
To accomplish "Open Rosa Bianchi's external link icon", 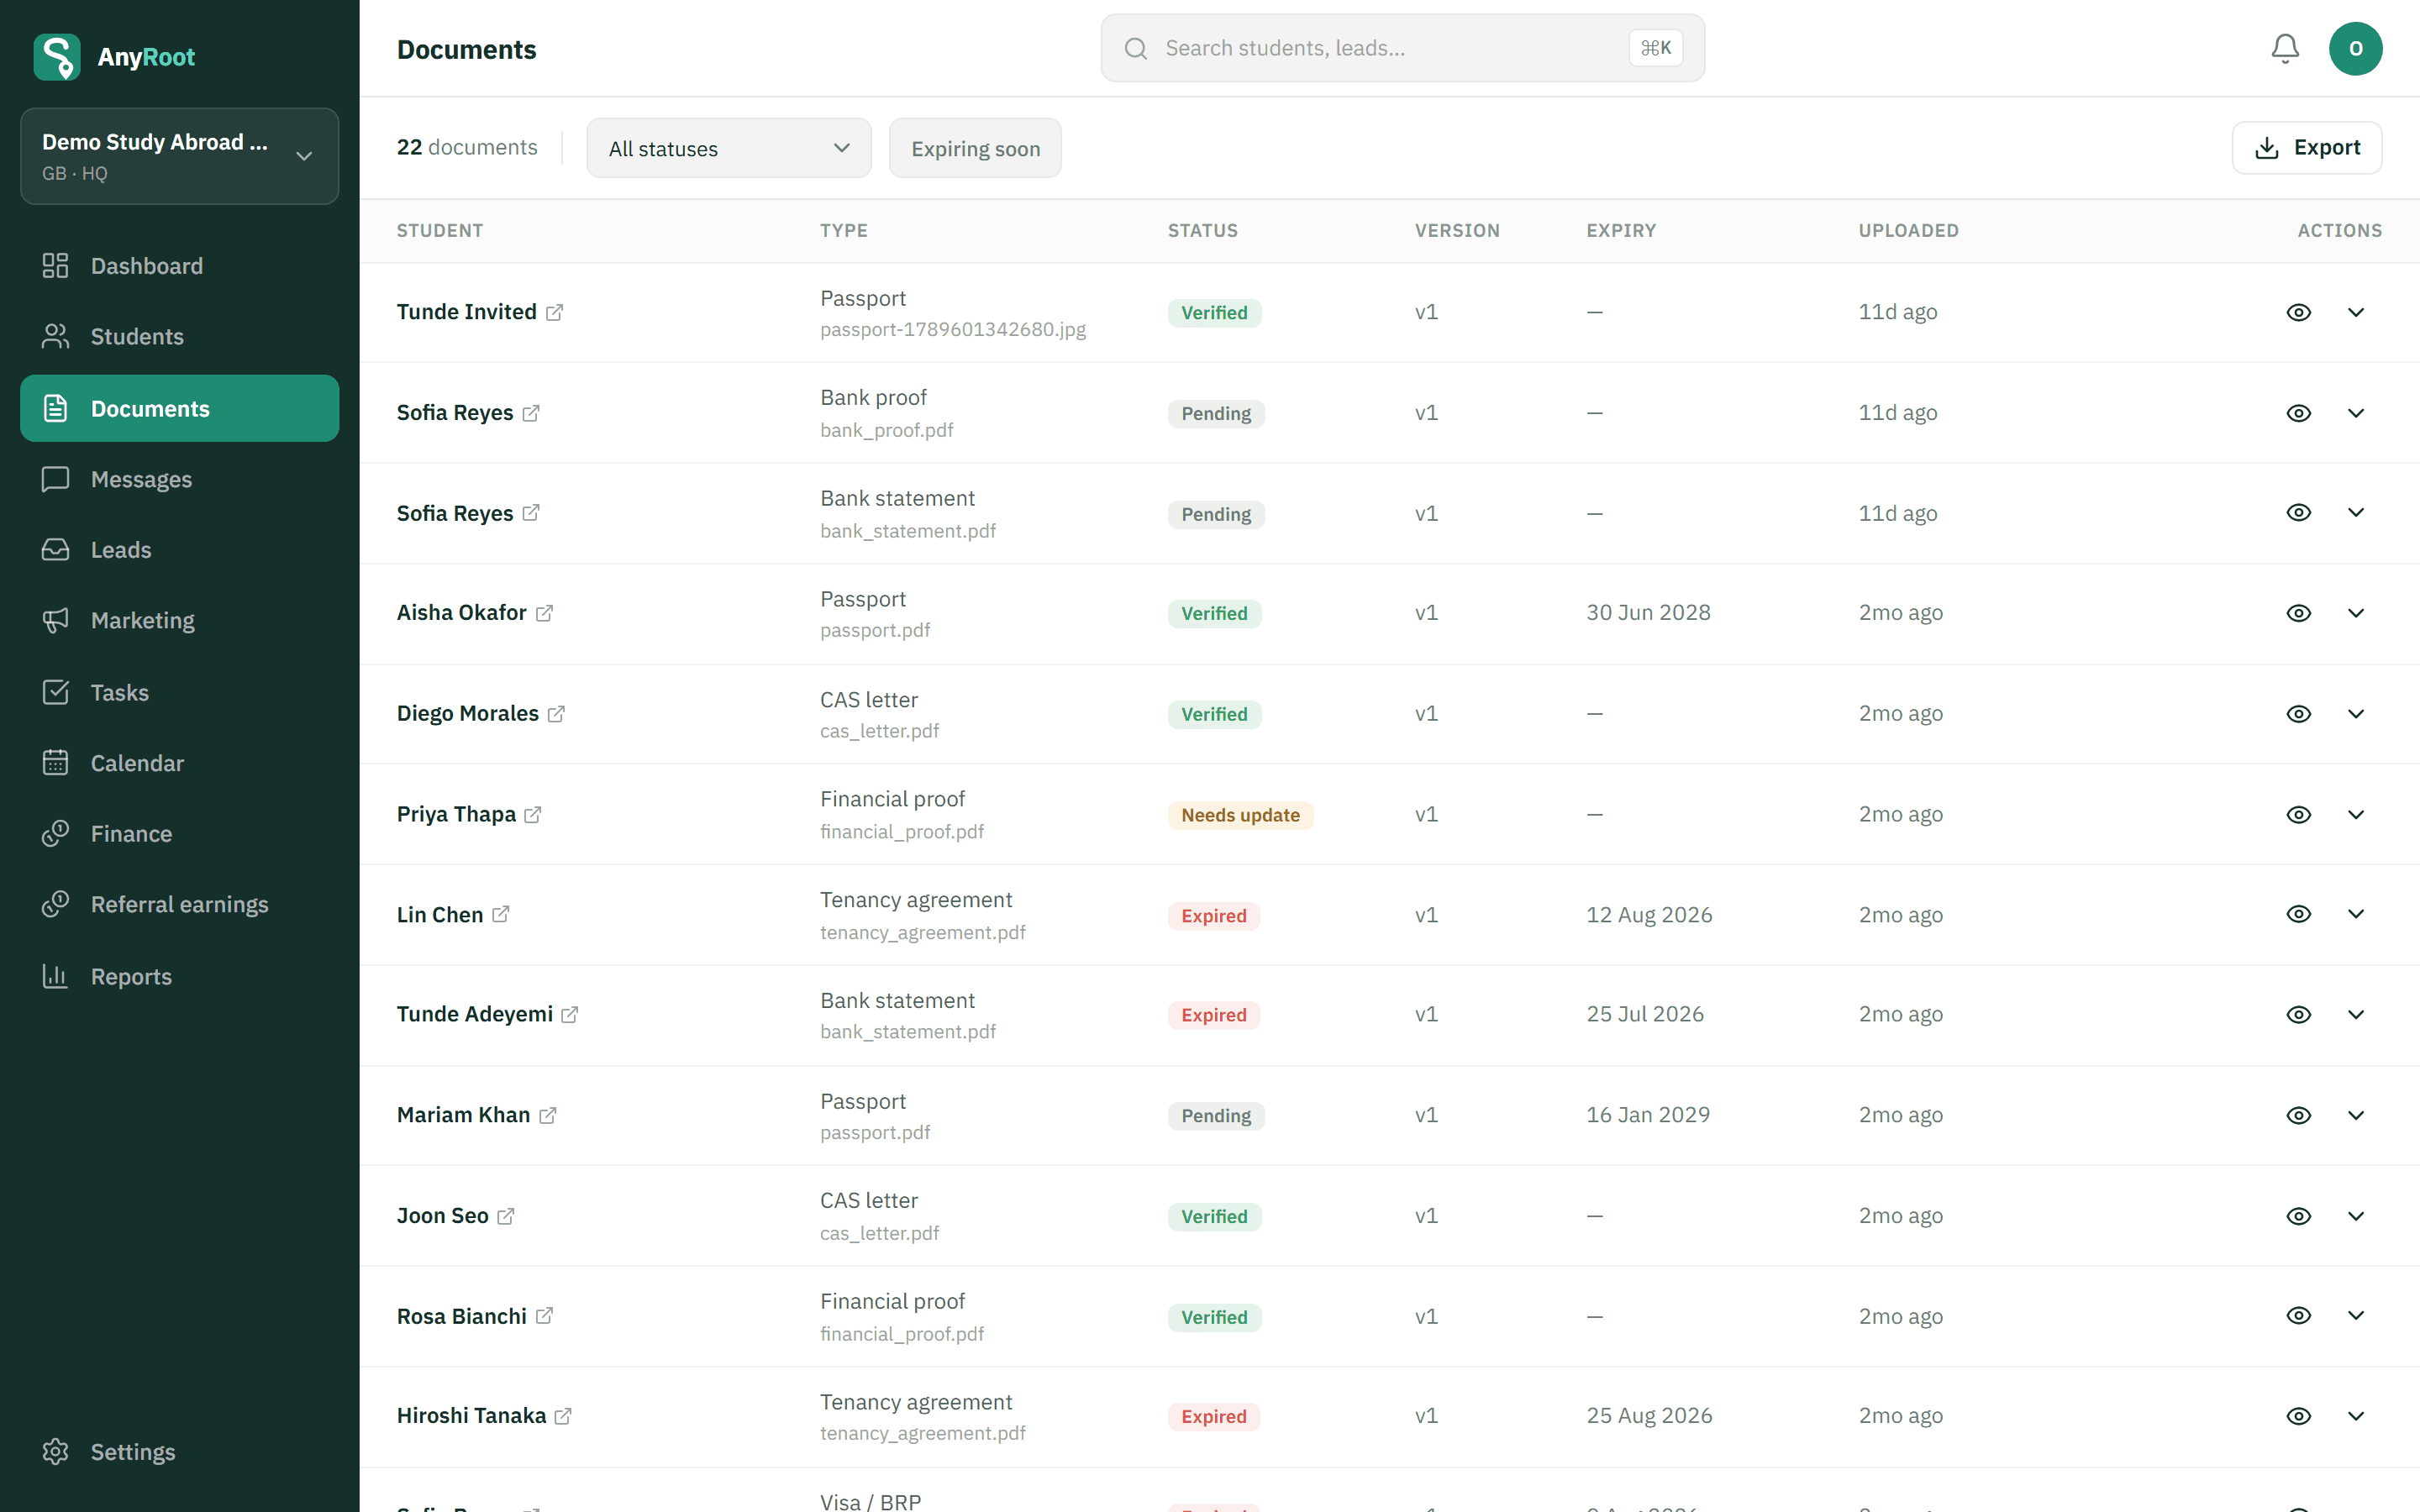I will coord(544,1316).
